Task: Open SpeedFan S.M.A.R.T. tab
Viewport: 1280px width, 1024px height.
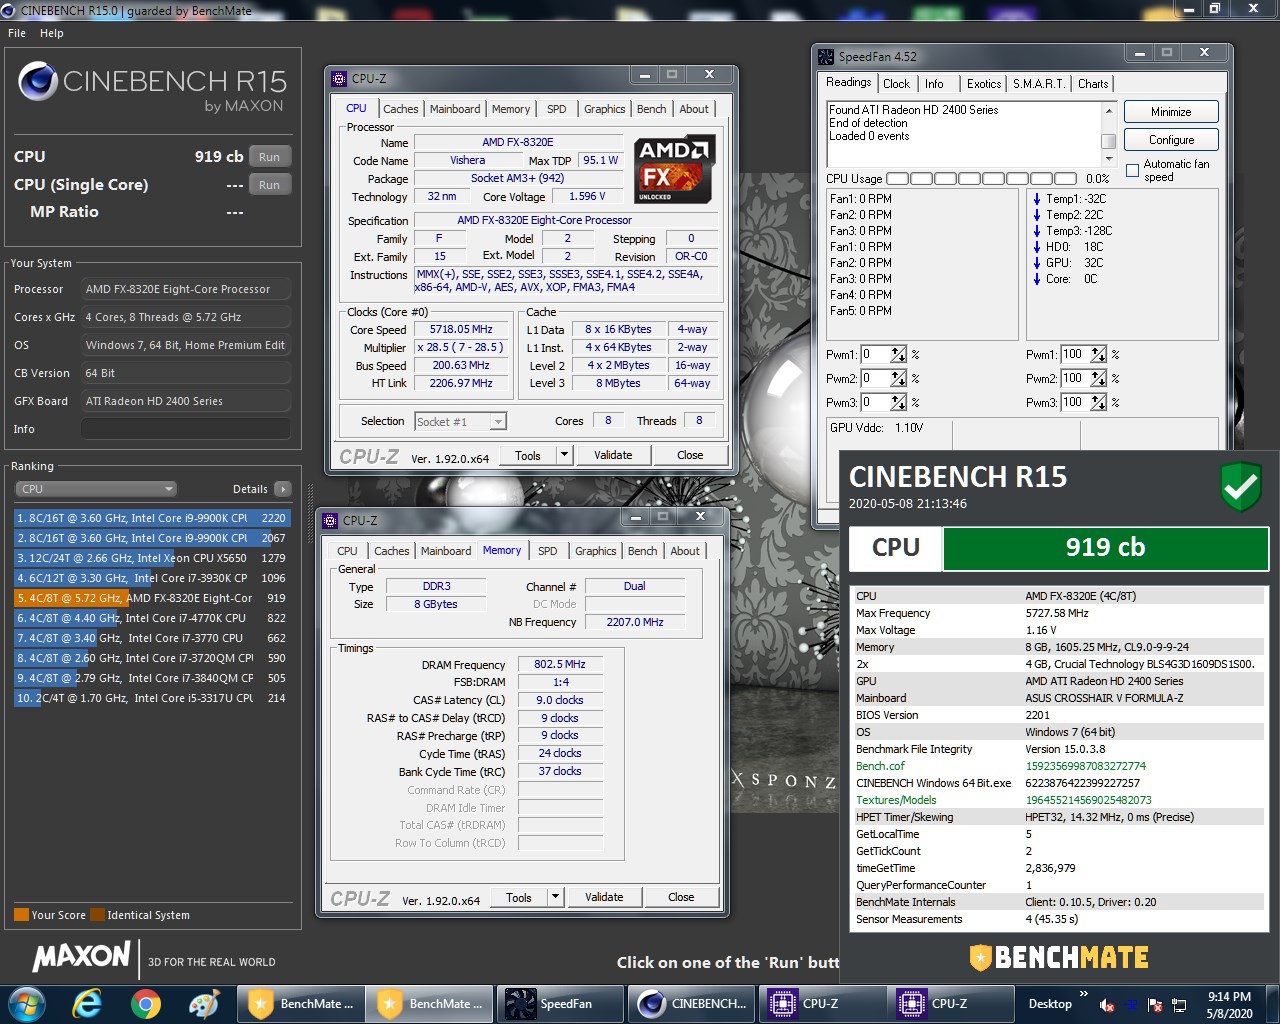Action: (1039, 84)
